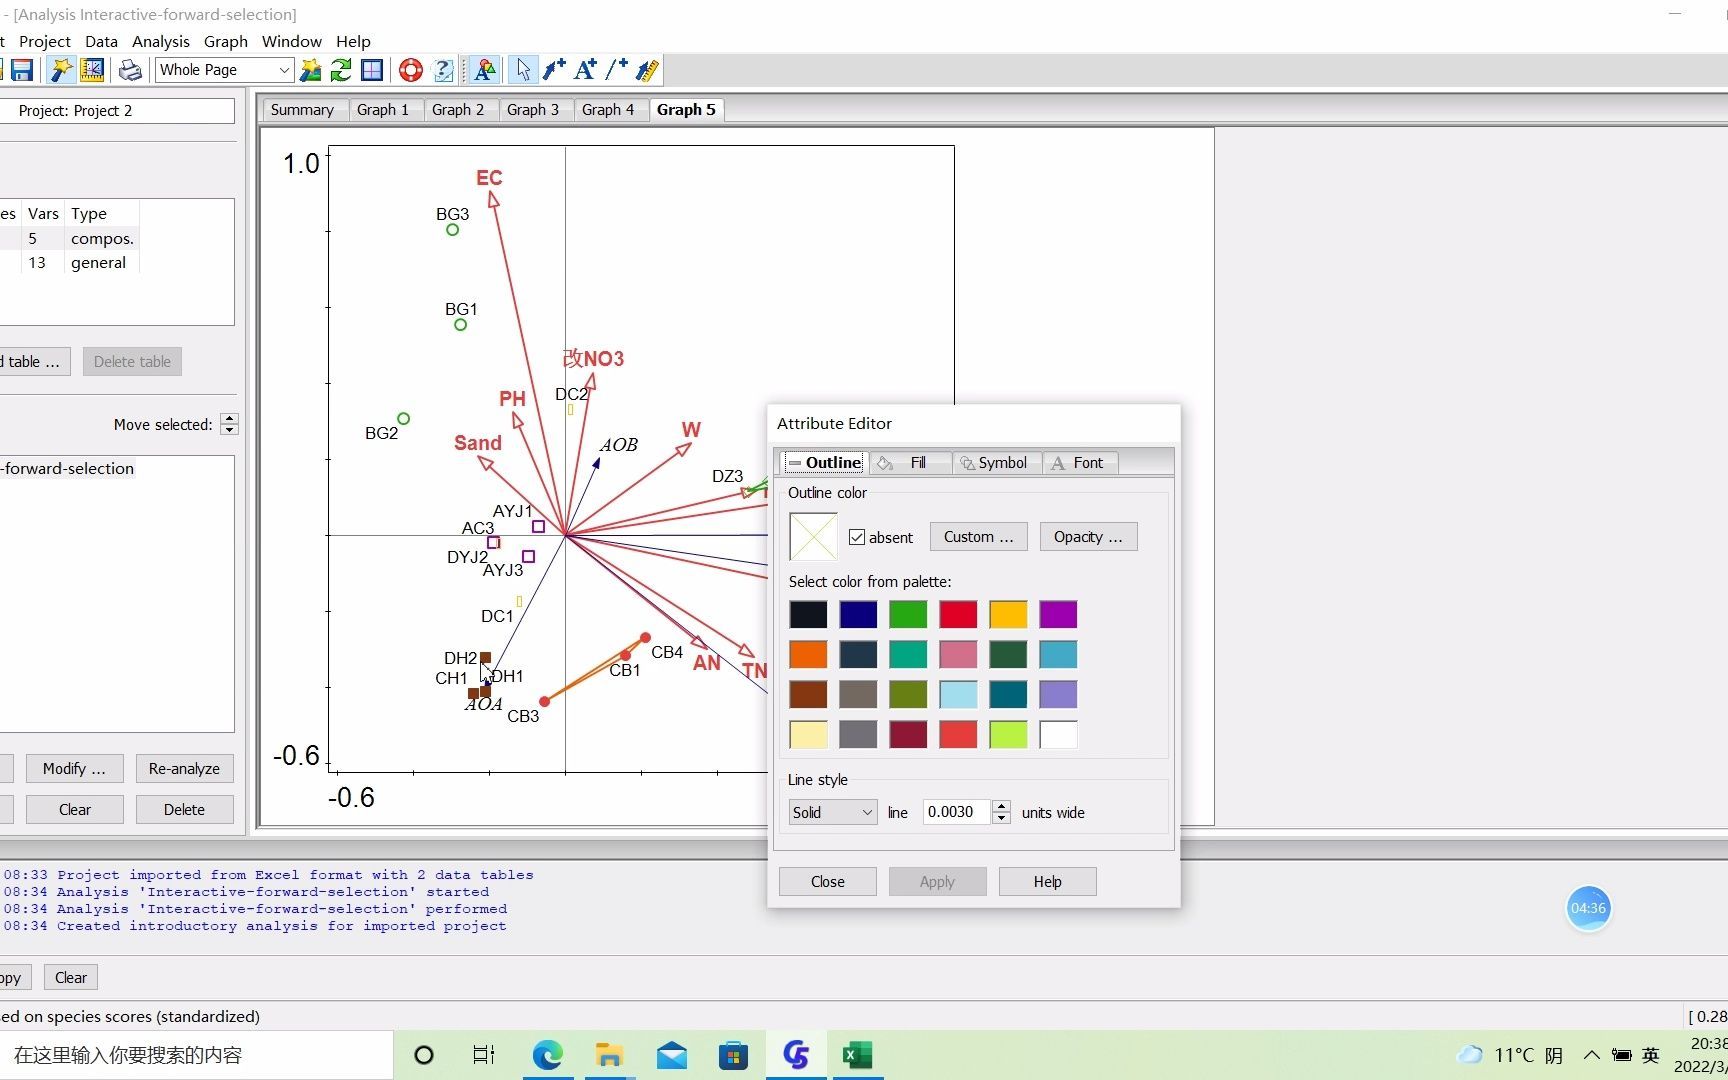Pick the lime green palette swatch
The width and height of the screenshot is (1728, 1080).
pos(1008,734)
